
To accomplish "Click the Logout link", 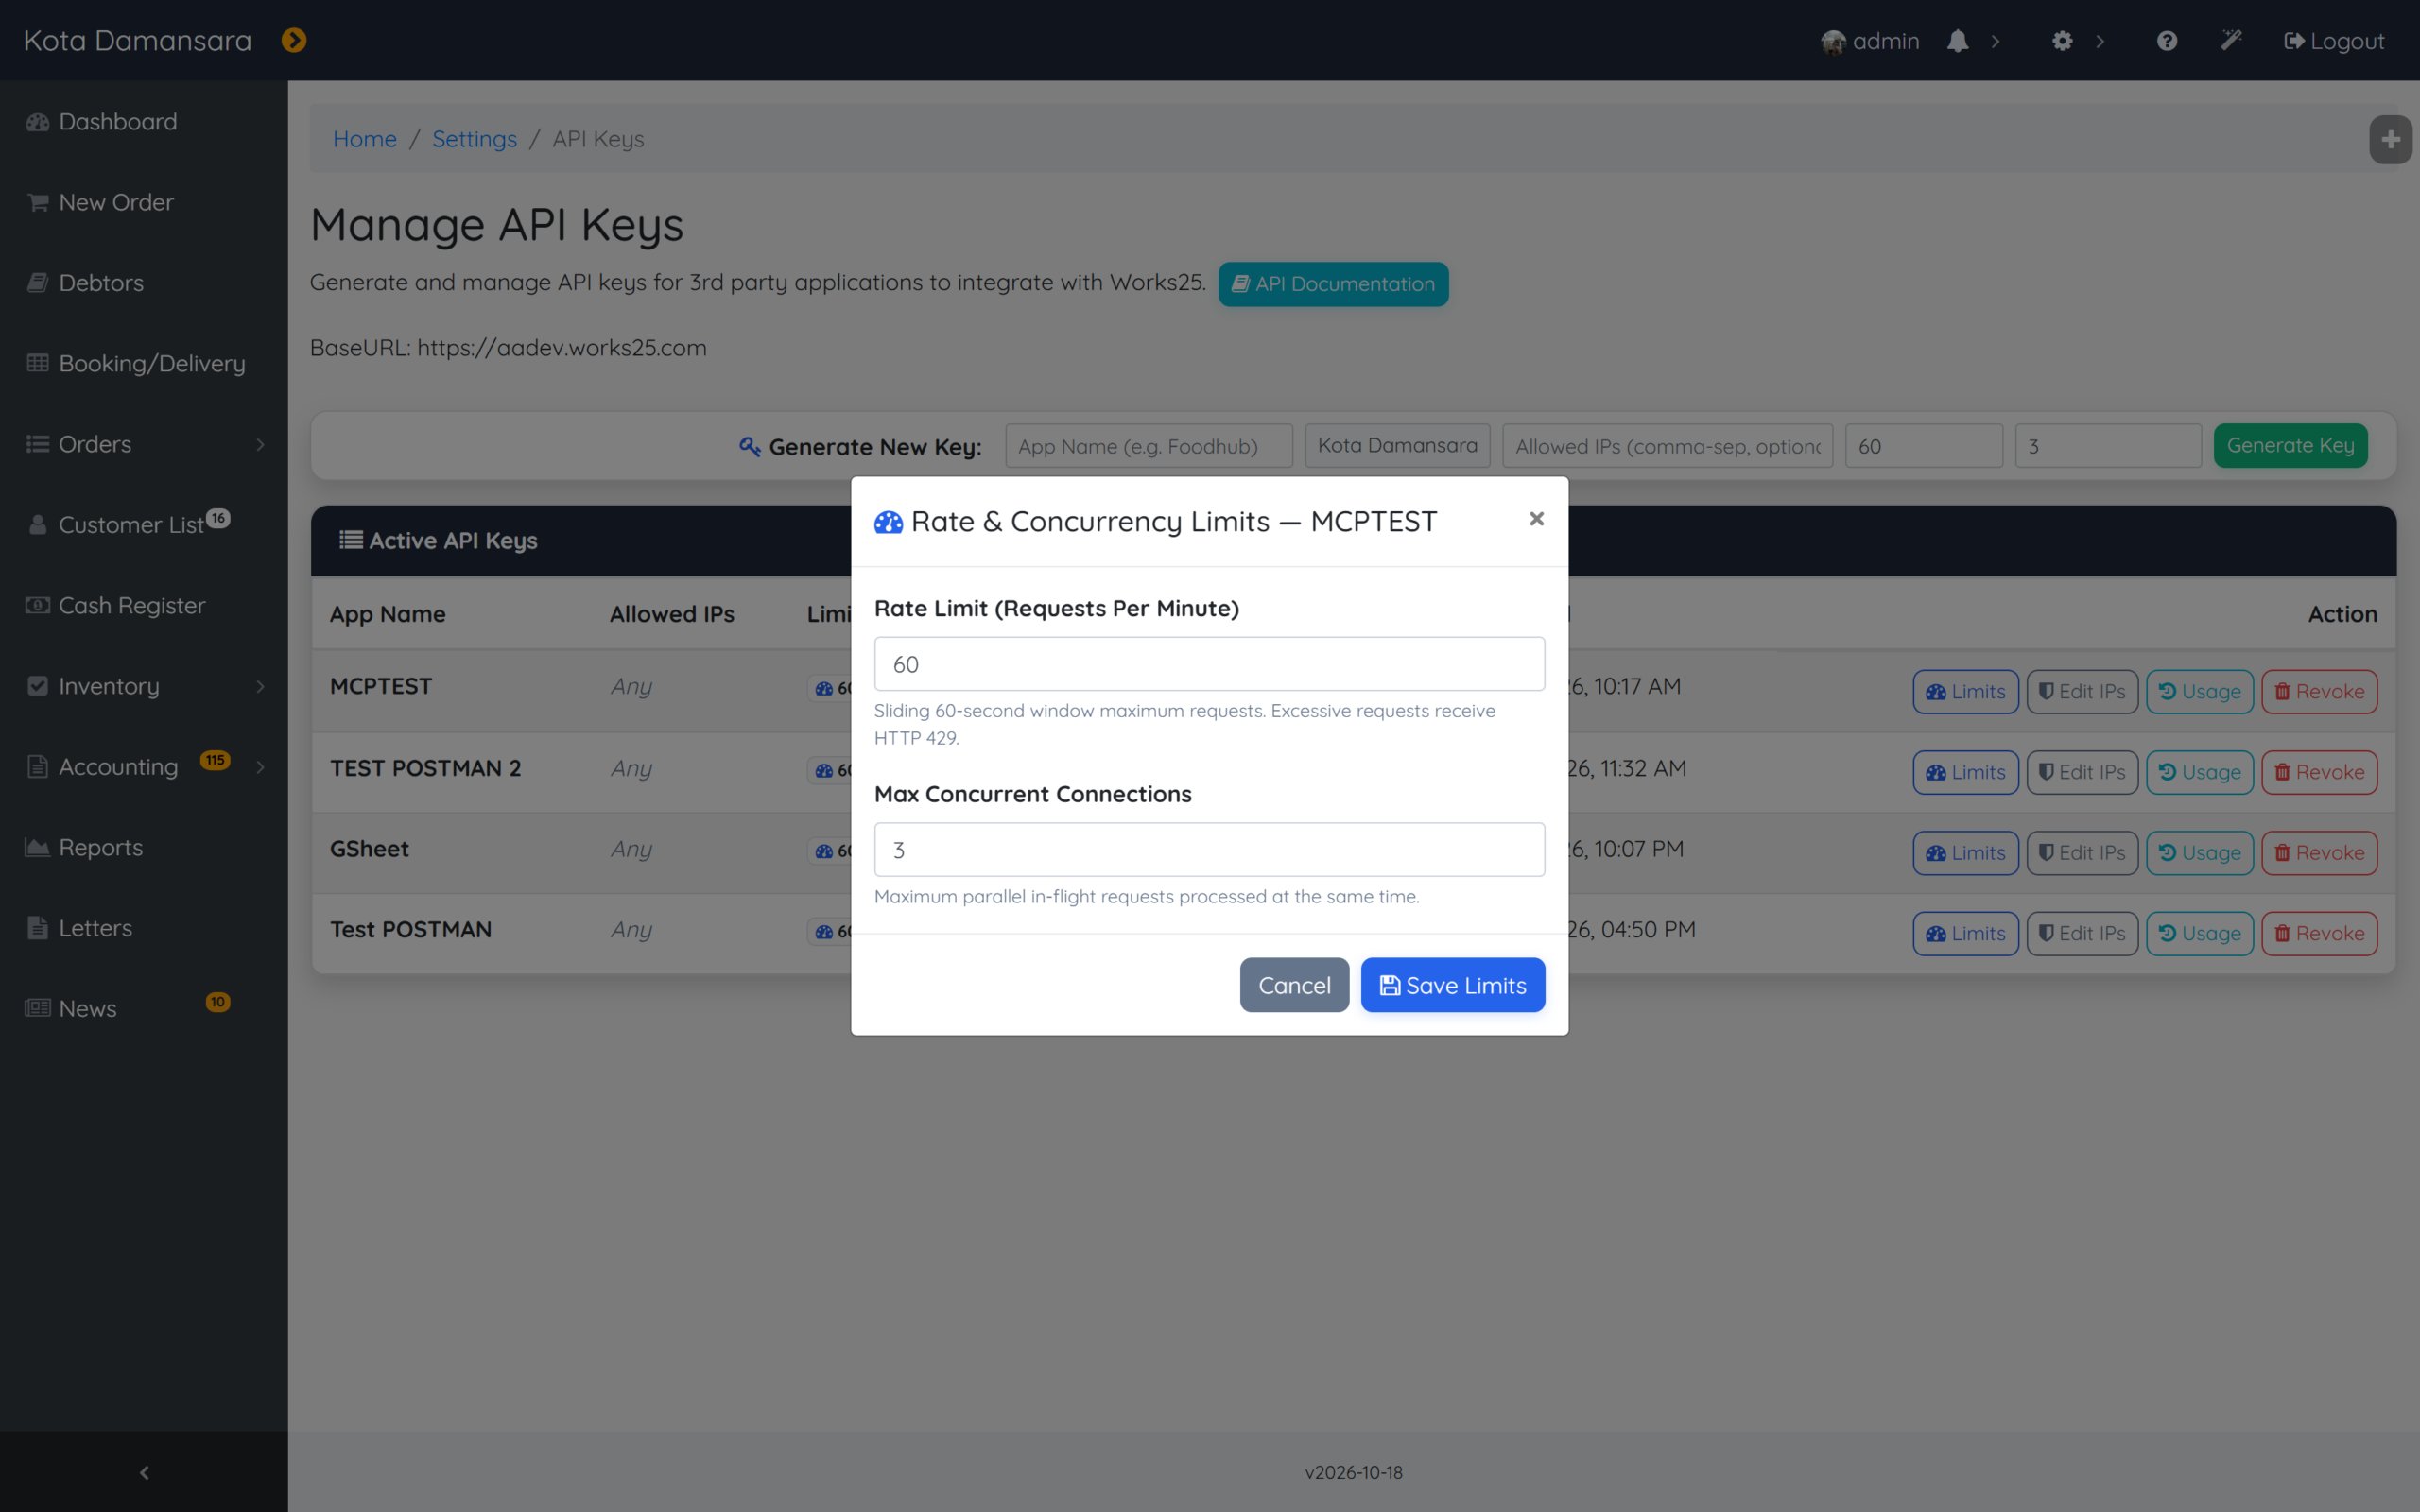I will [2334, 41].
